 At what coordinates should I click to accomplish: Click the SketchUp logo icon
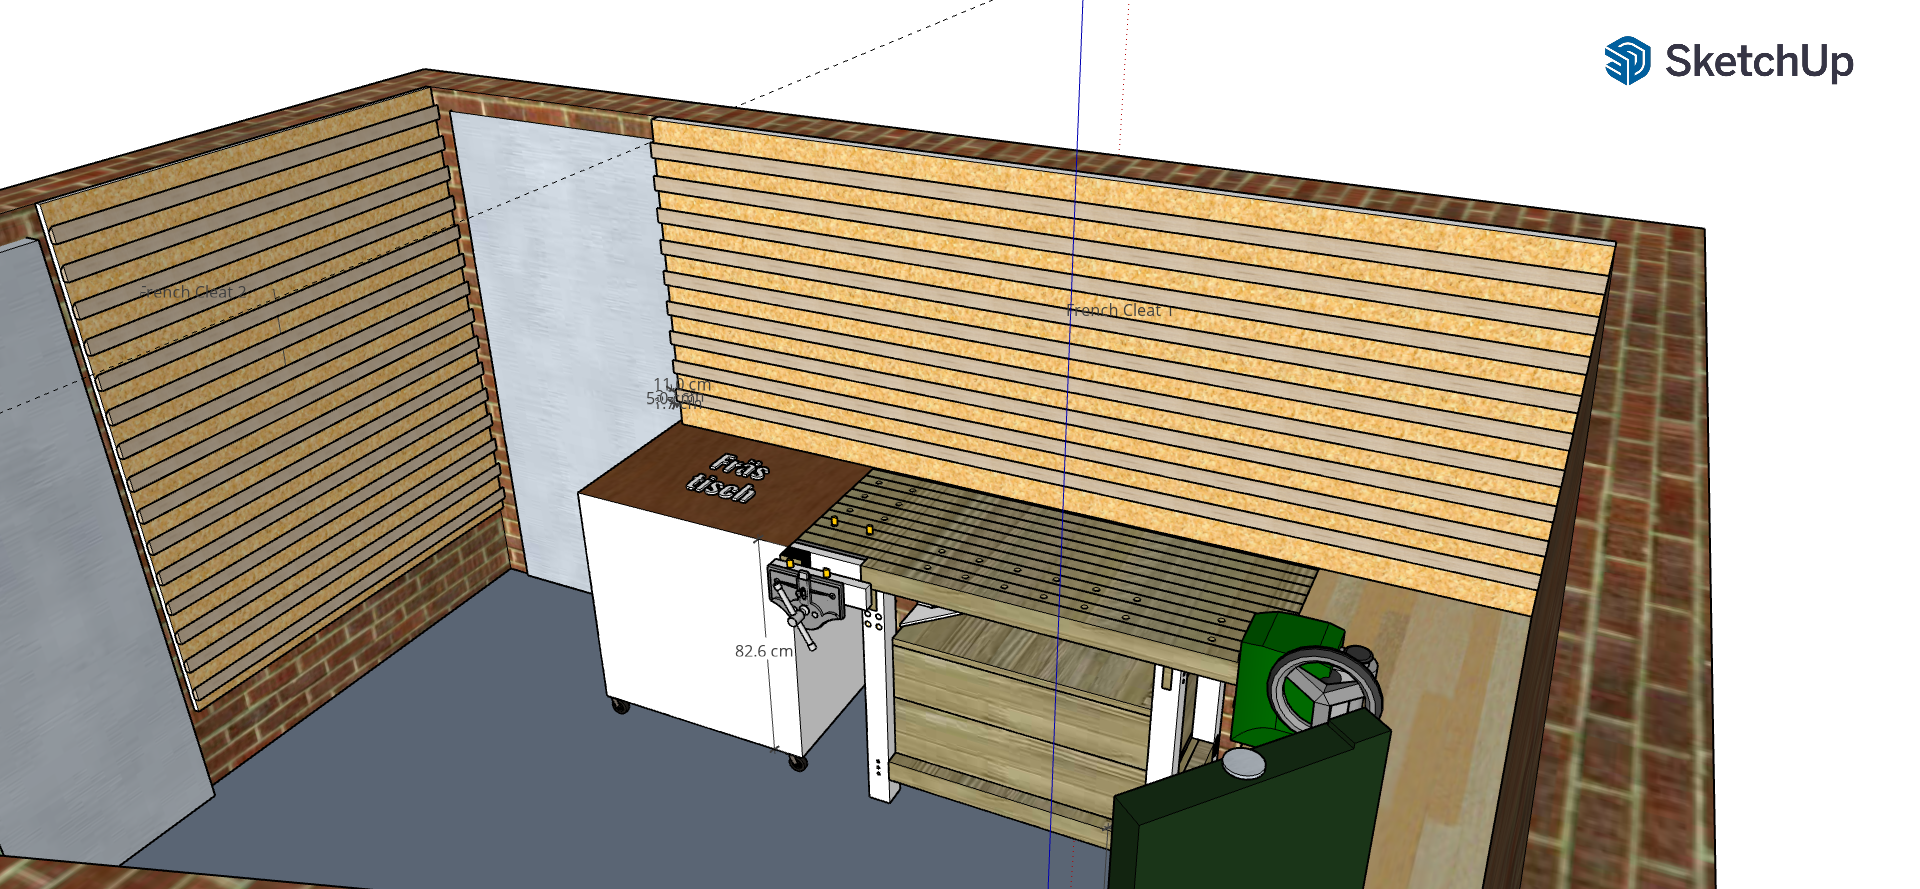coord(1627,60)
